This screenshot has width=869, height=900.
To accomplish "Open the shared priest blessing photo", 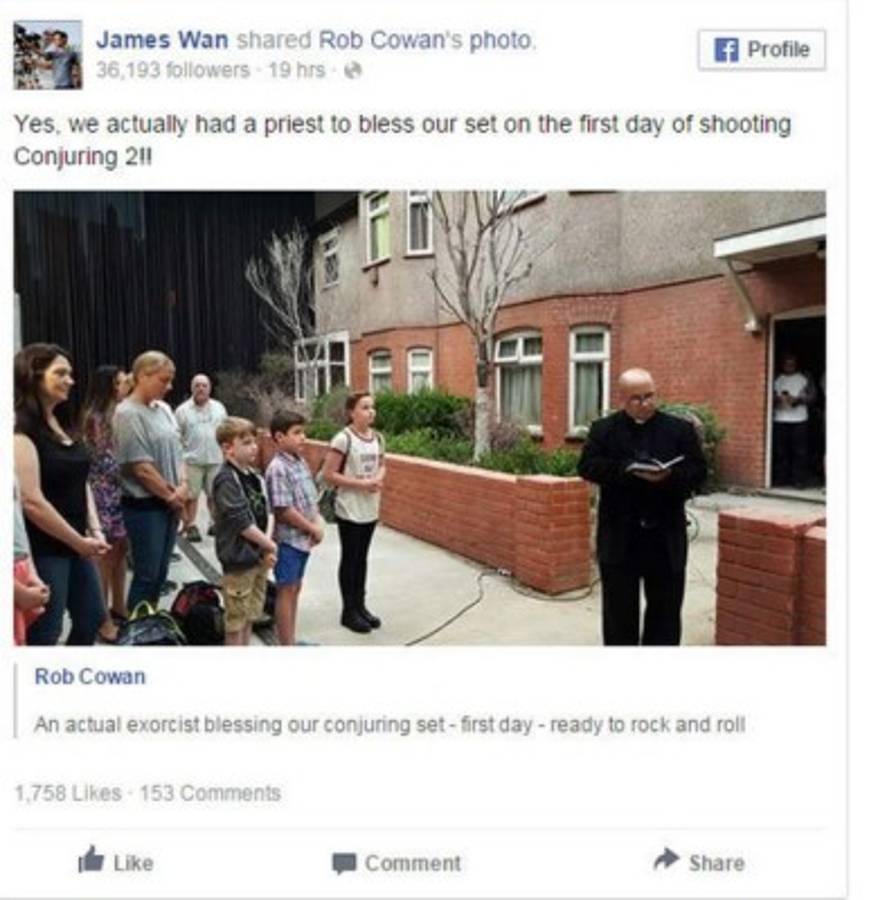I will [420, 418].
